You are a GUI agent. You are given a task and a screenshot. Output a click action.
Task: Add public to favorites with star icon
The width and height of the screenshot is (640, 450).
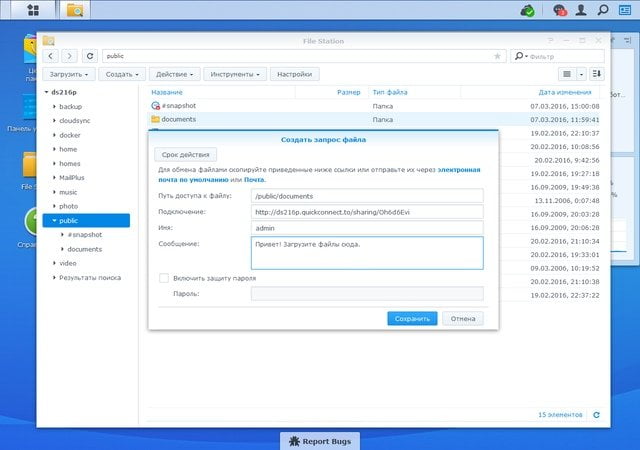click(497, 56)
